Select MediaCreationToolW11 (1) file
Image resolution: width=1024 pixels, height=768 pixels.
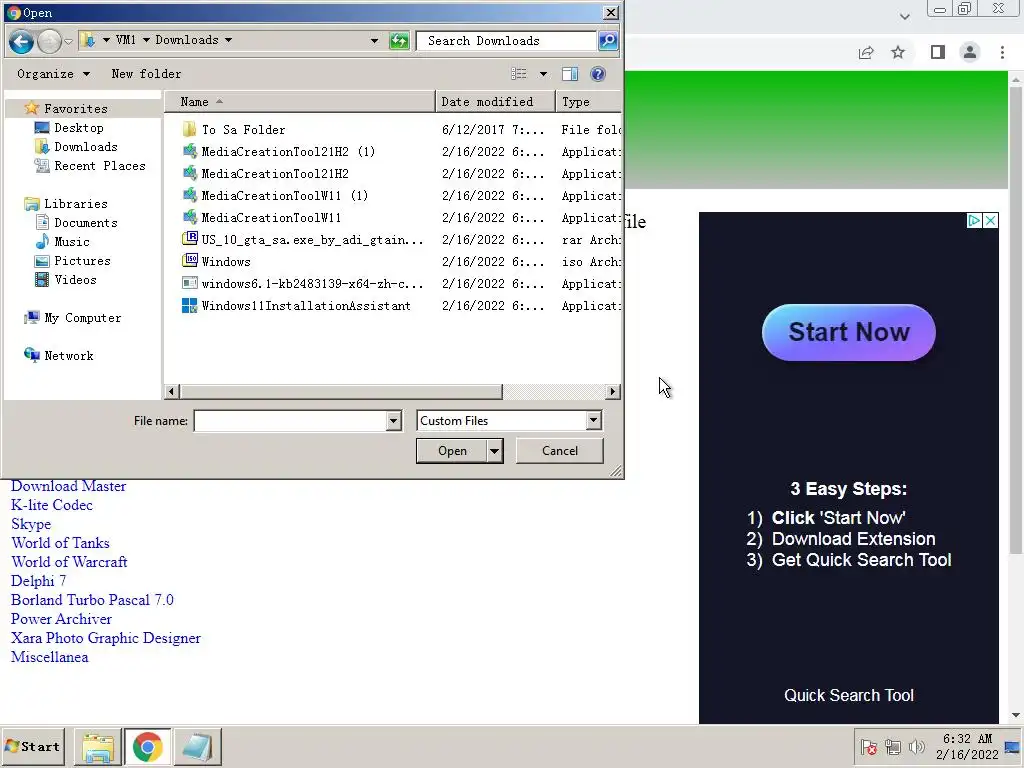point(285,195)
